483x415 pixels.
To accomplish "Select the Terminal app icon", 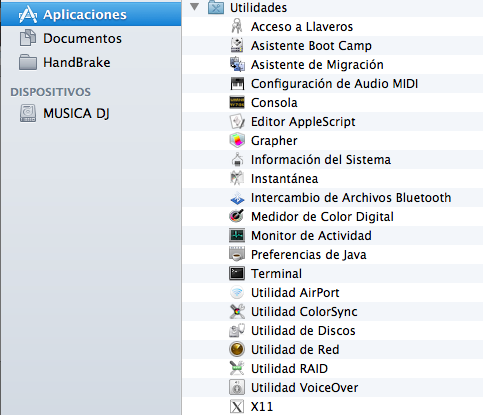I will (x=237, y=273).
